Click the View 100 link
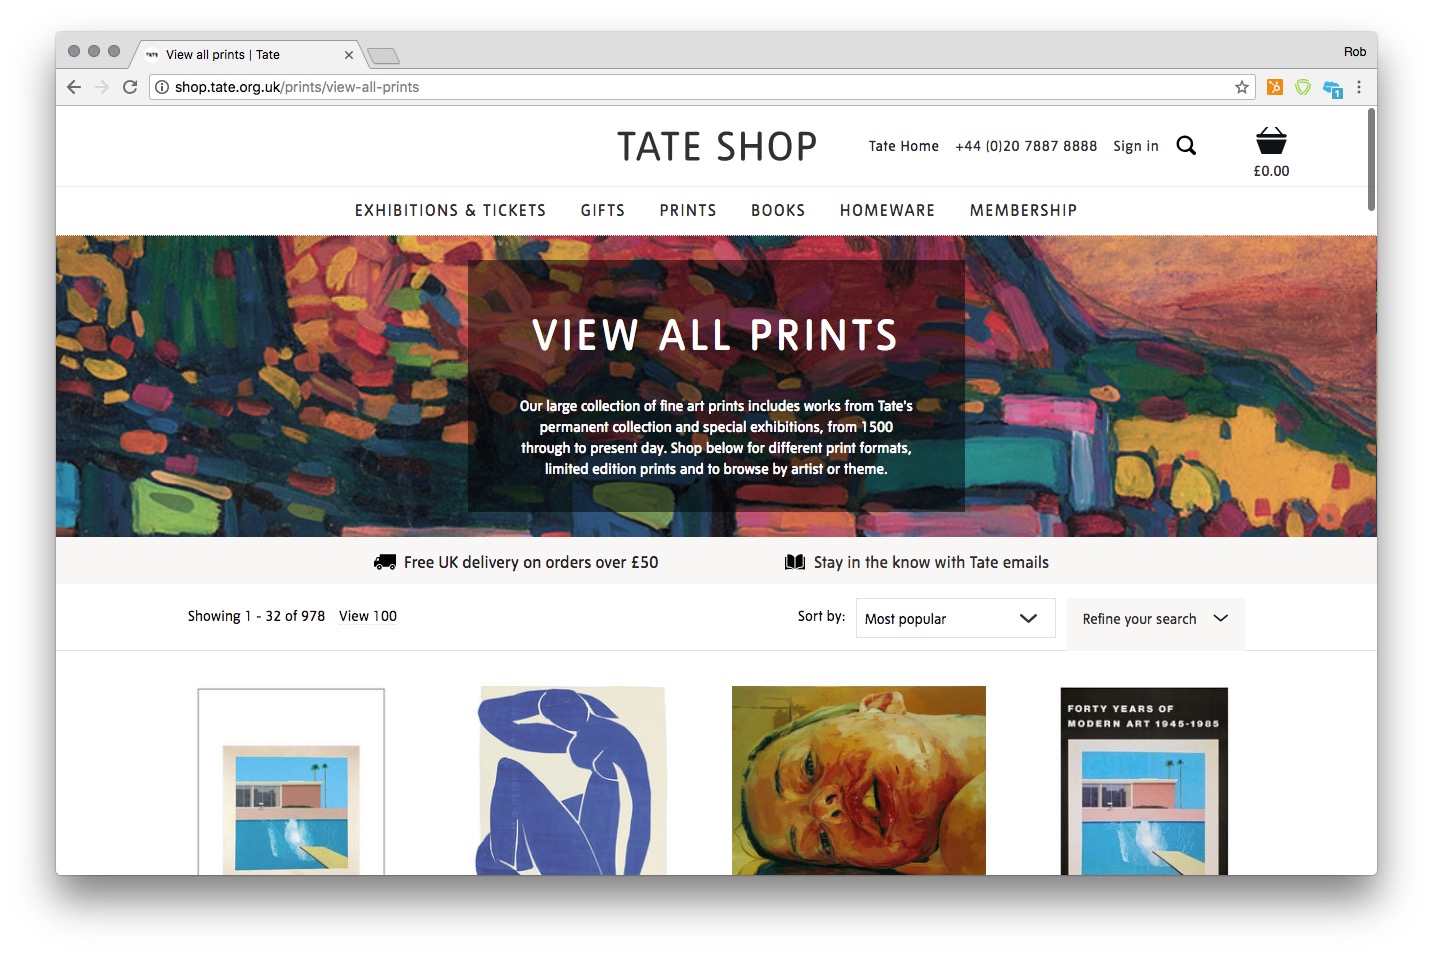 [x=368, y=616]
